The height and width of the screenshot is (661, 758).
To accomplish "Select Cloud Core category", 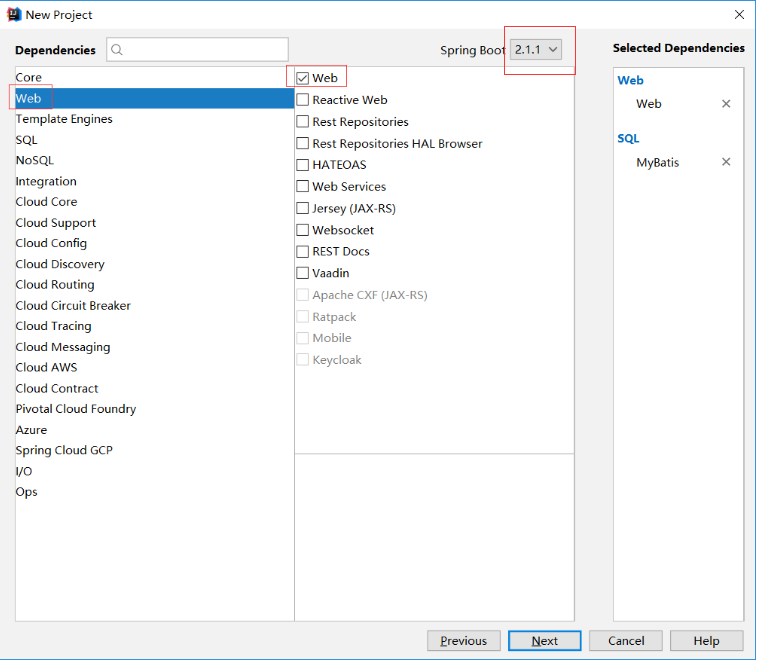I will [154, 202].
